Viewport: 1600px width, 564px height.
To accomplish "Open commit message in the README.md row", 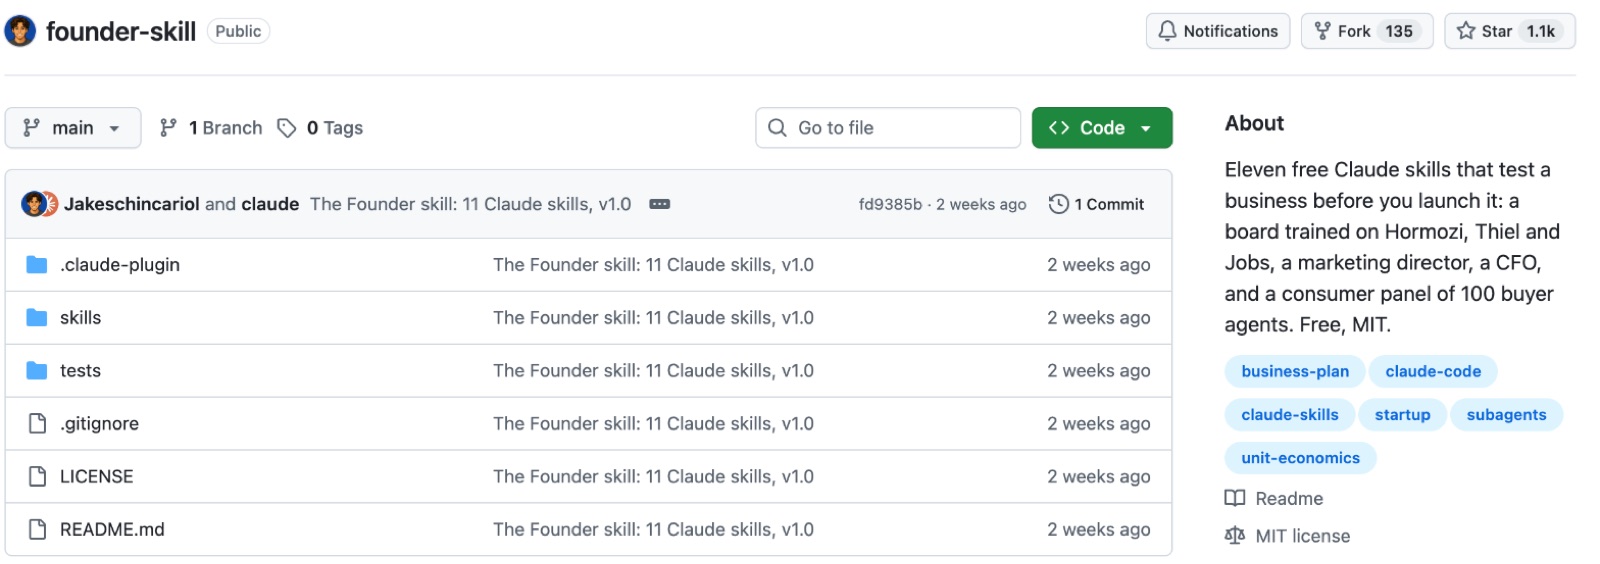I will (x=653, y=530).
